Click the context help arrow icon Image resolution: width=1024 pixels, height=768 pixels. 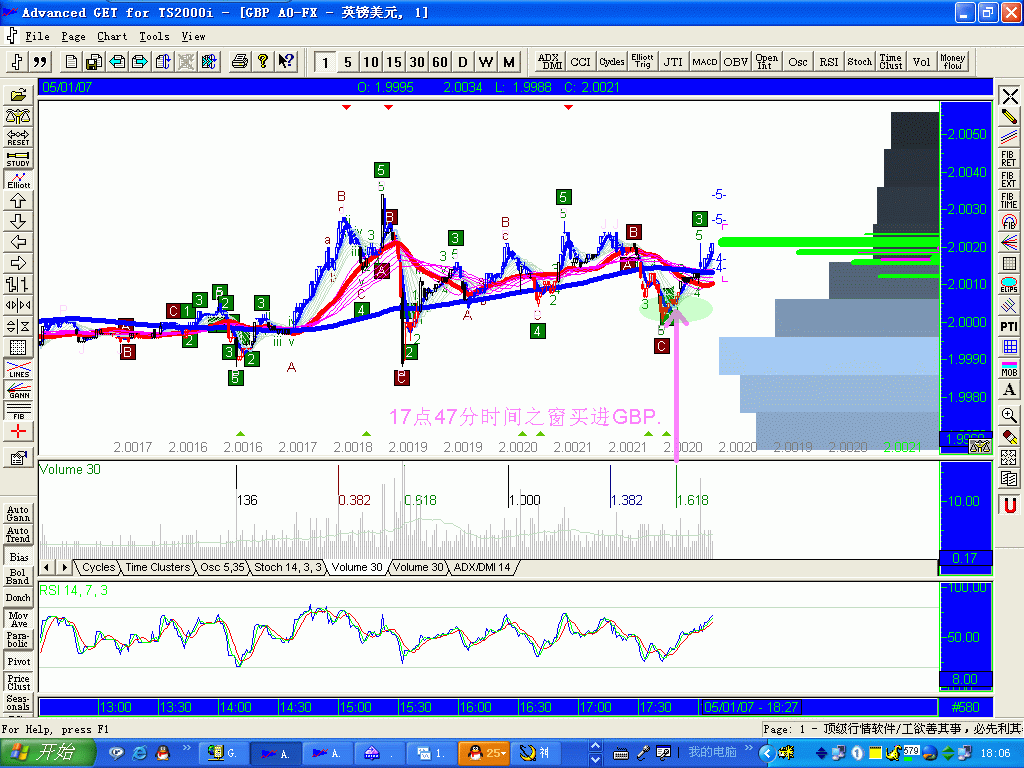pos(285,62)
